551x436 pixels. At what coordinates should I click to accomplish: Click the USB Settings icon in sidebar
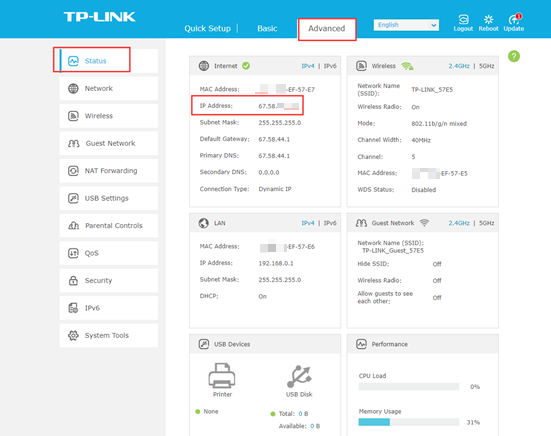73,198
